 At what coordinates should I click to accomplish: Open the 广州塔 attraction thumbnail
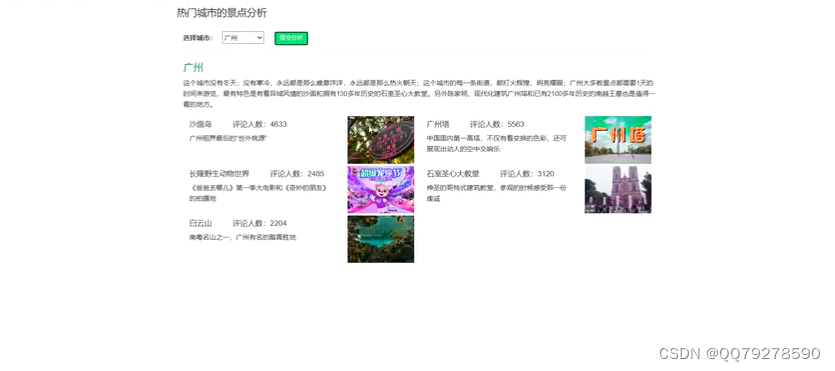618,139
